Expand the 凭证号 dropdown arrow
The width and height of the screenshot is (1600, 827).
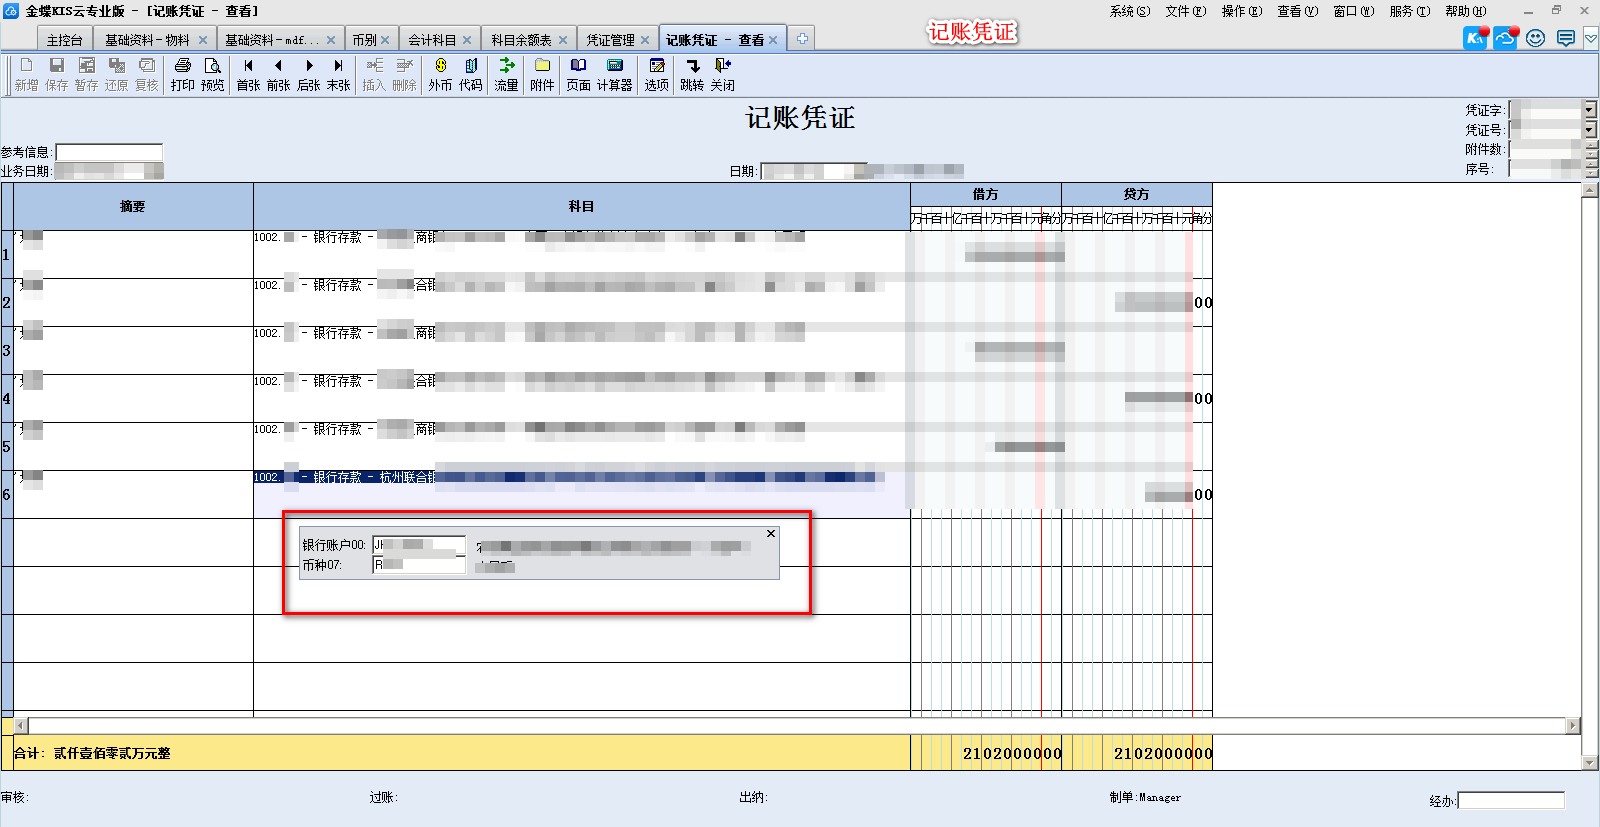pos(1590,129)
